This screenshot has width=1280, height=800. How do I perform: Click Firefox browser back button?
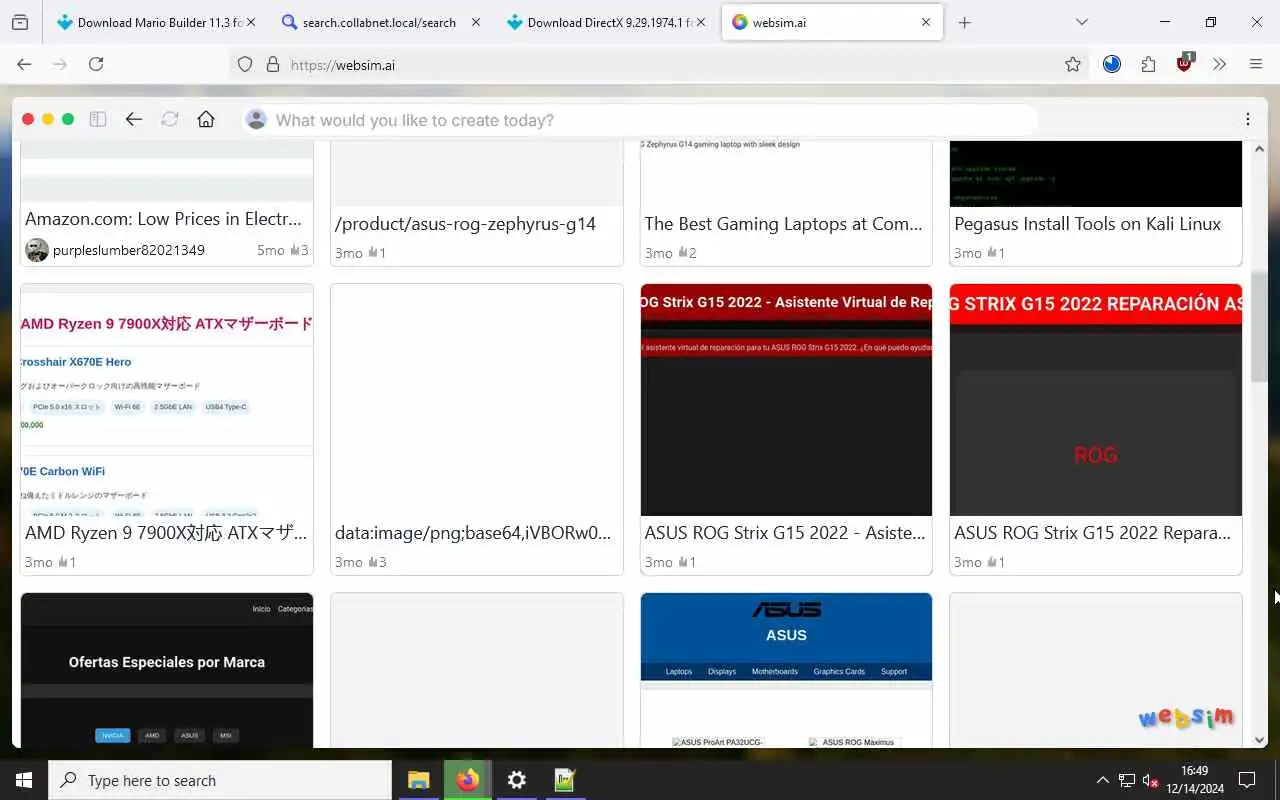(25, 64)
